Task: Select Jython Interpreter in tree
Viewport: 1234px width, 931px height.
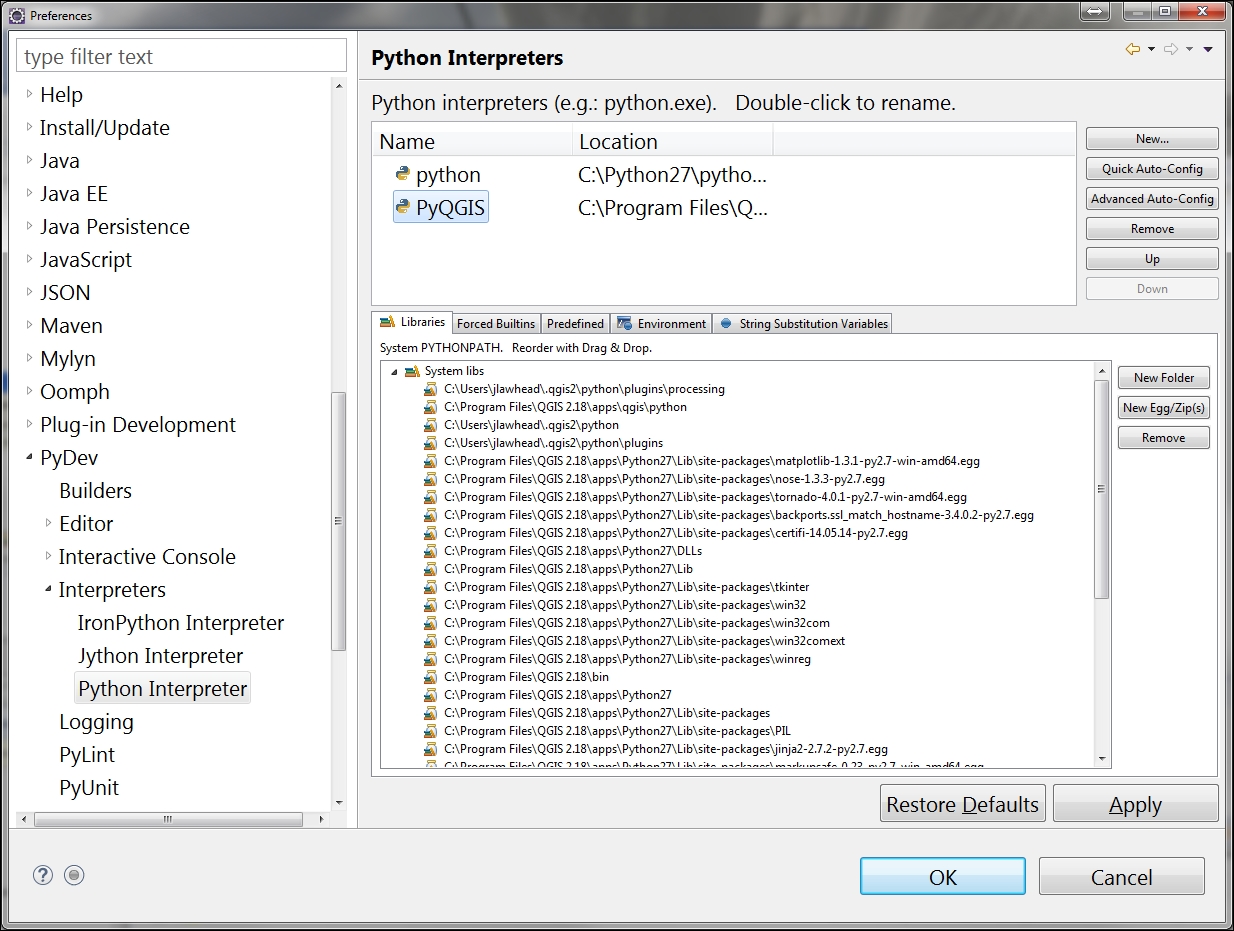Action: click(161, 656)
